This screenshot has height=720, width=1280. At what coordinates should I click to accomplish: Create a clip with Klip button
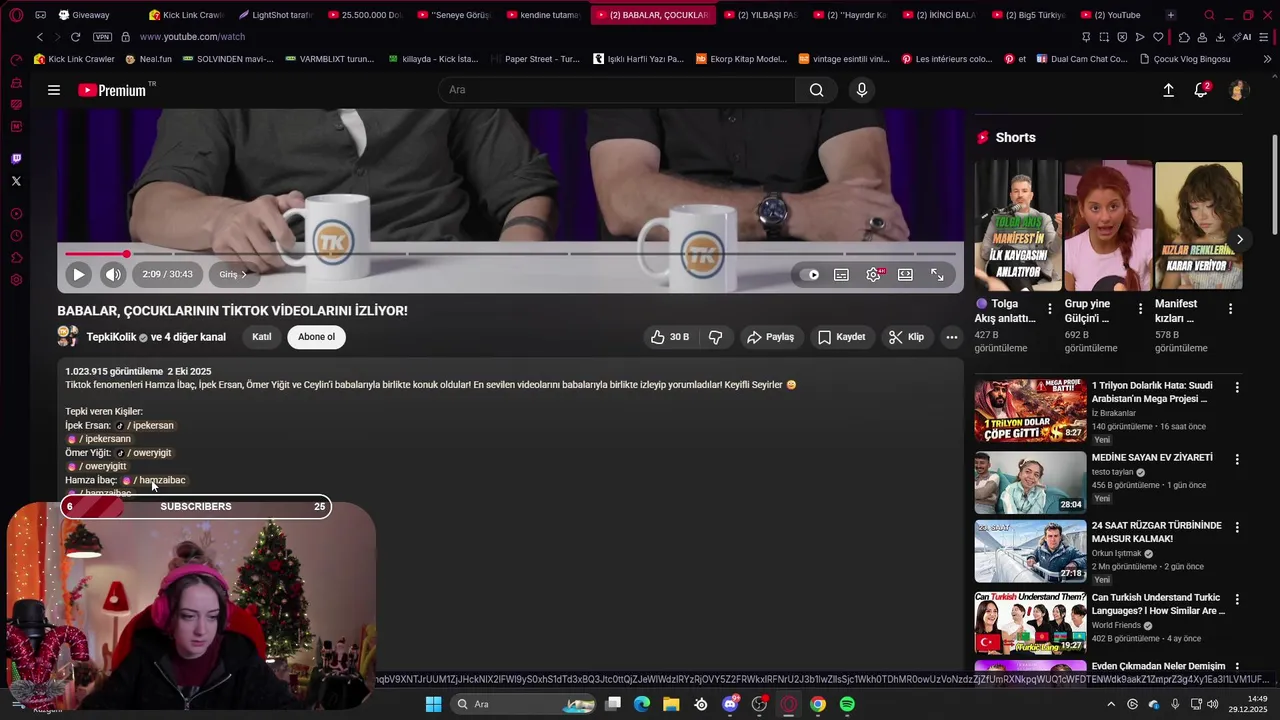click(x=906, y=337)
